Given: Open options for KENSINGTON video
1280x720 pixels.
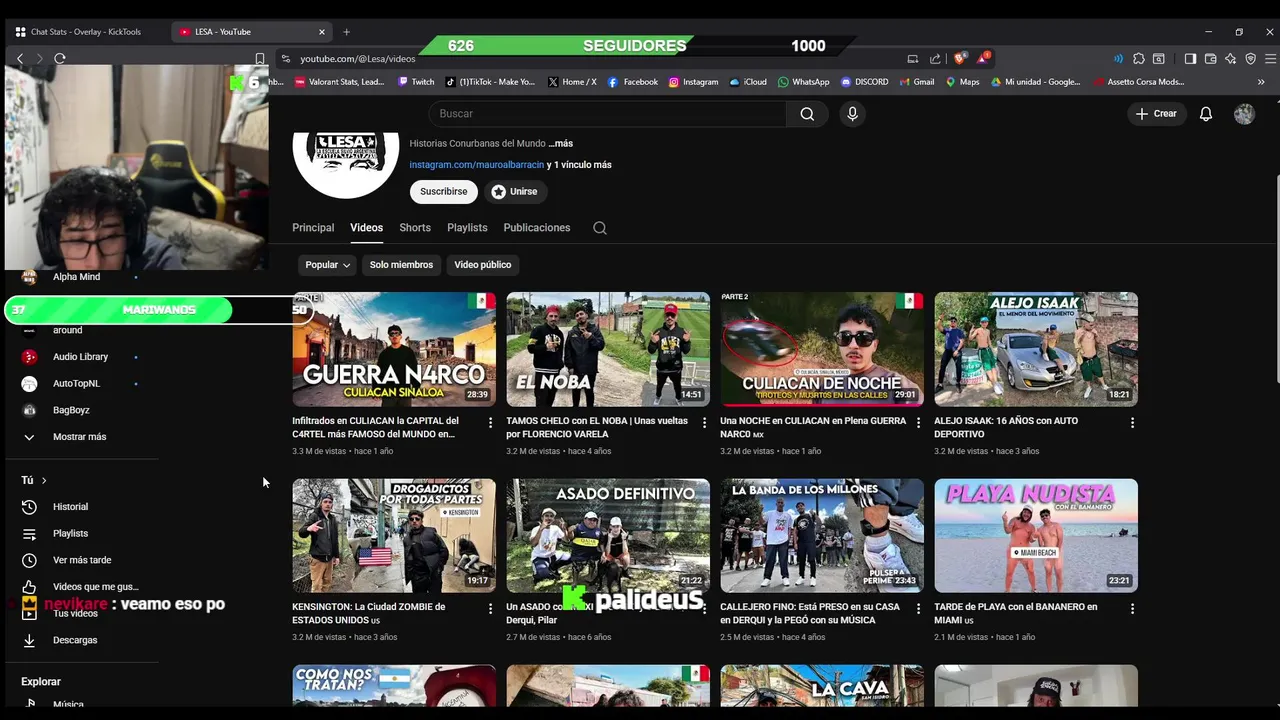Looking at the screenshot, I should click(x=490, y=609).
